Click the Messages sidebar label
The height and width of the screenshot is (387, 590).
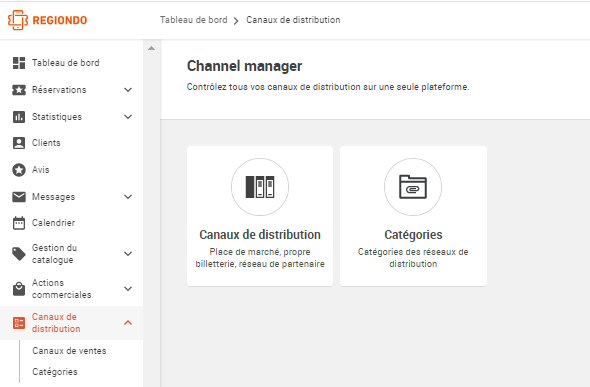click(53, 197)
